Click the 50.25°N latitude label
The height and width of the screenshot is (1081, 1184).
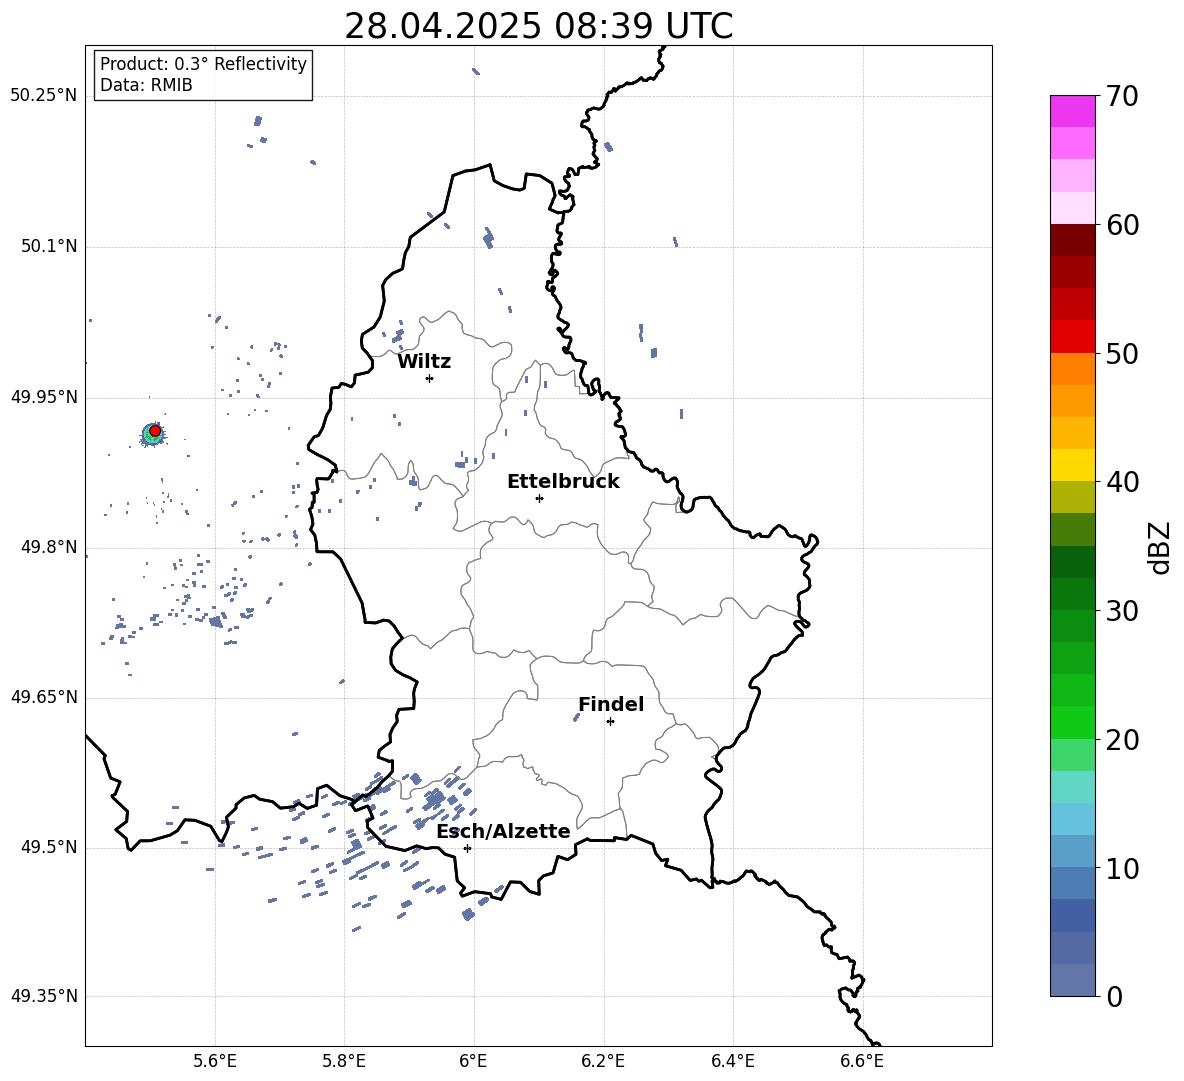pyautogui.click(x=44, y=96)
